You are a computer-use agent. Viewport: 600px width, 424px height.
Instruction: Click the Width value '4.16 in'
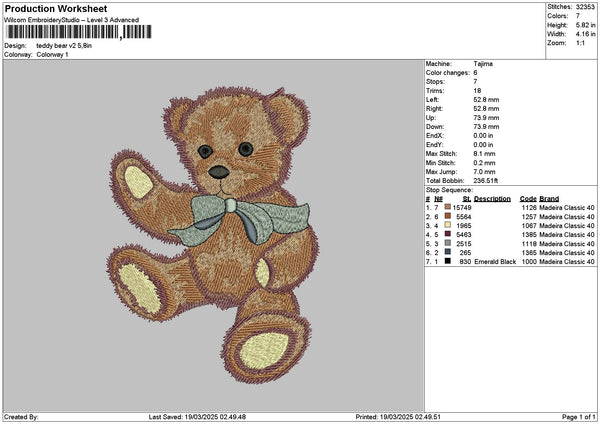coord(585,34)
